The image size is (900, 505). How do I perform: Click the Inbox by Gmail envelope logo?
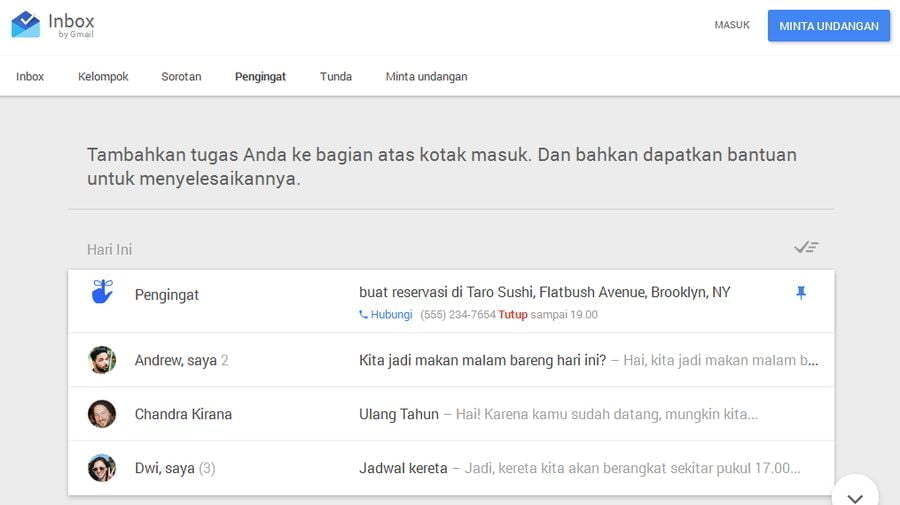click(26, 25)
